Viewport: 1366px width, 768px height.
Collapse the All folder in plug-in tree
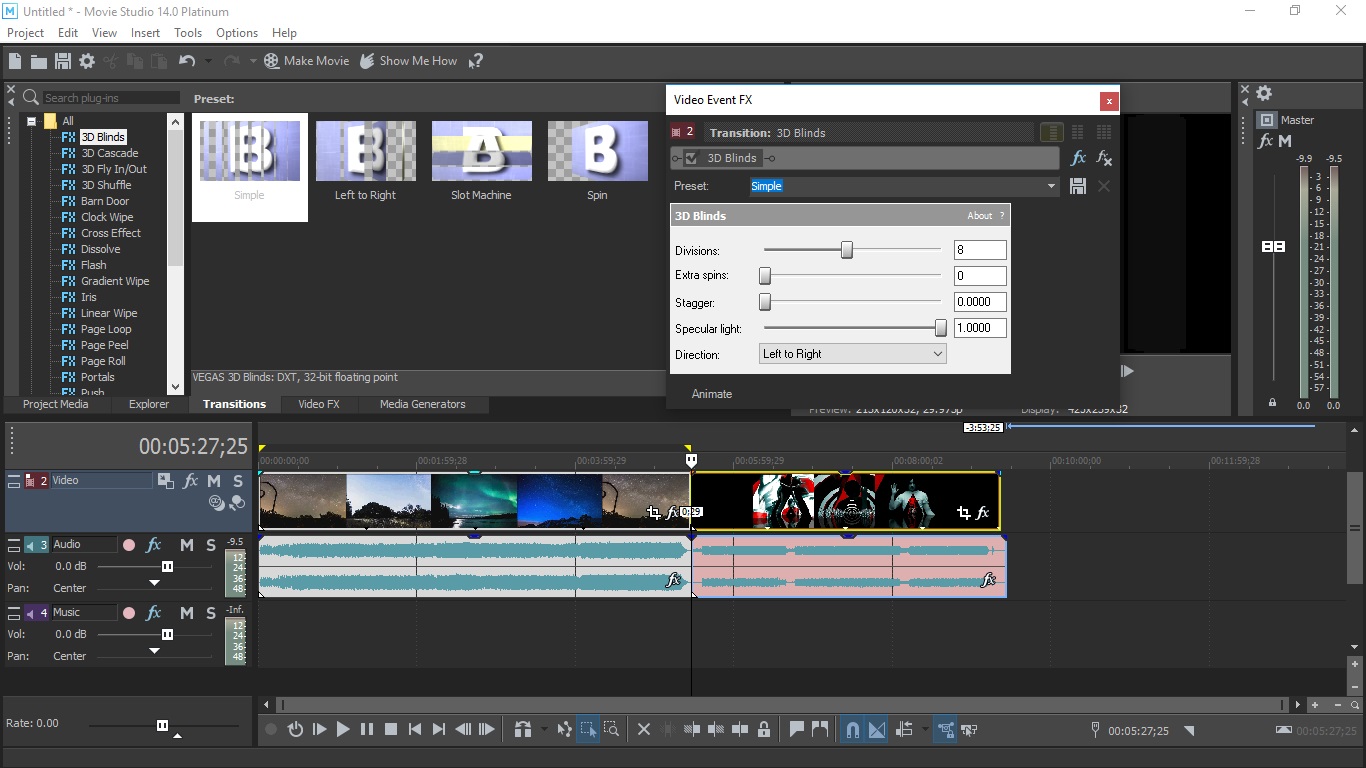tap(31, 121)
